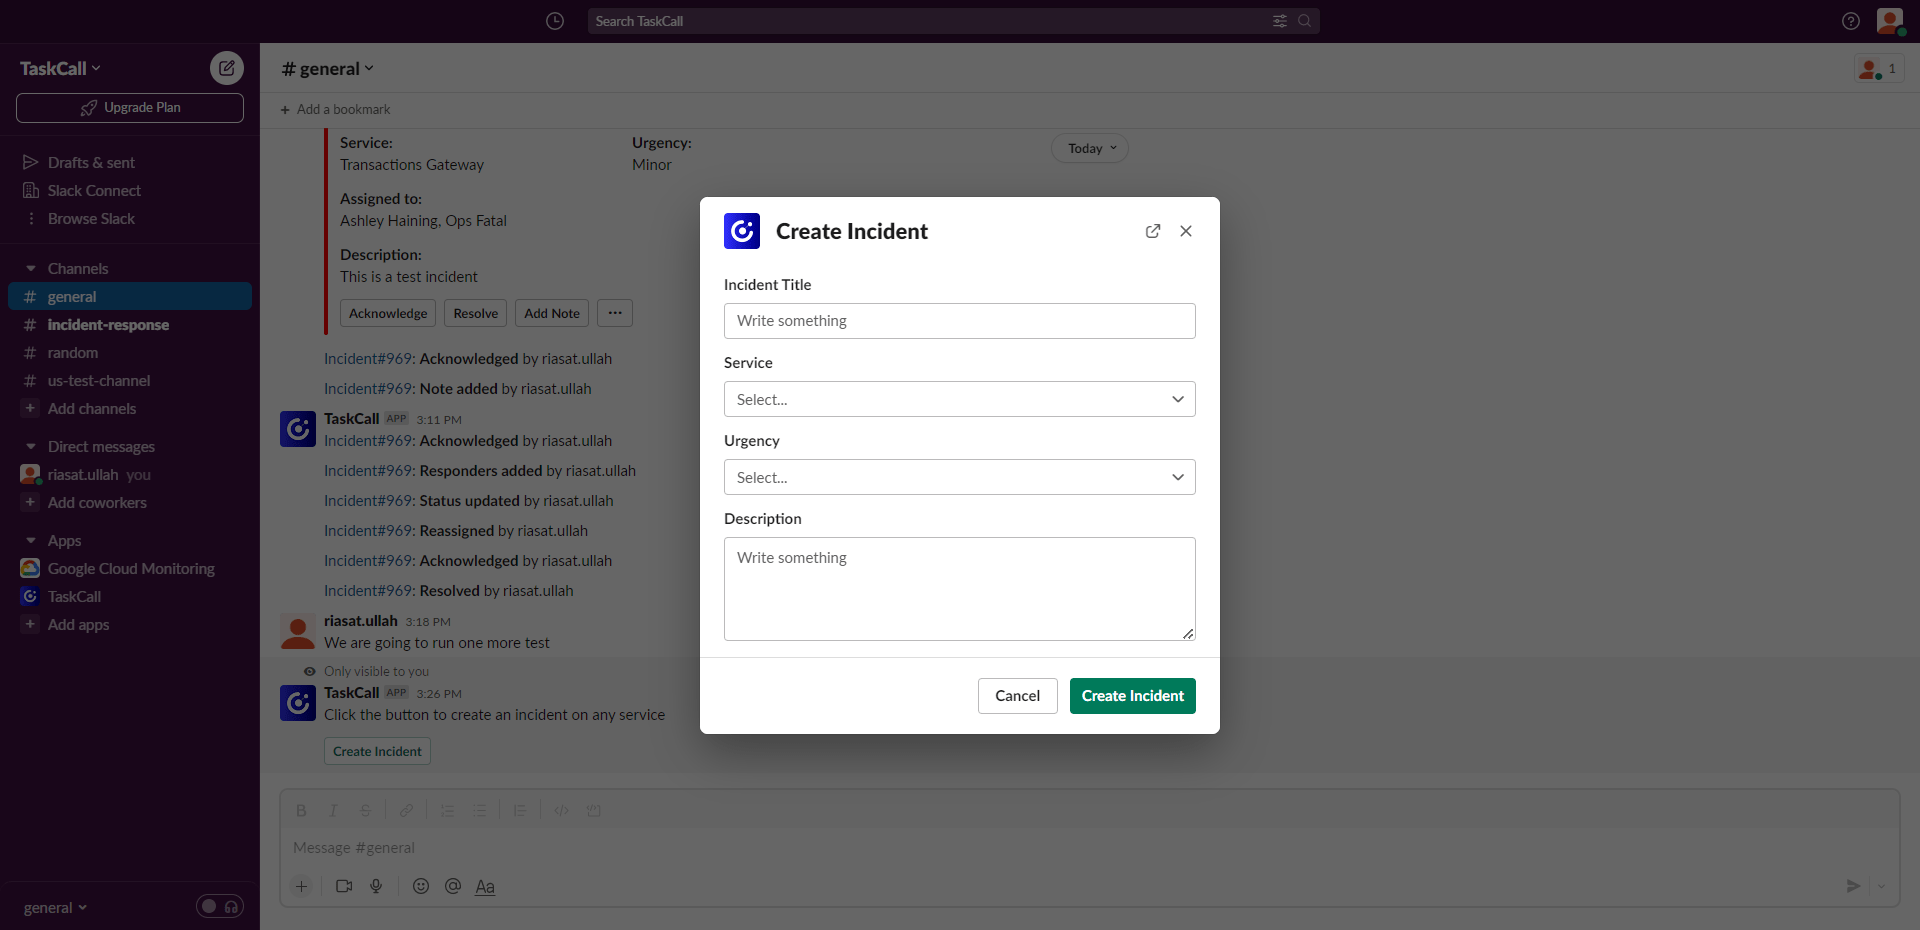Open send options dropdown arrow

[1881, 886]
